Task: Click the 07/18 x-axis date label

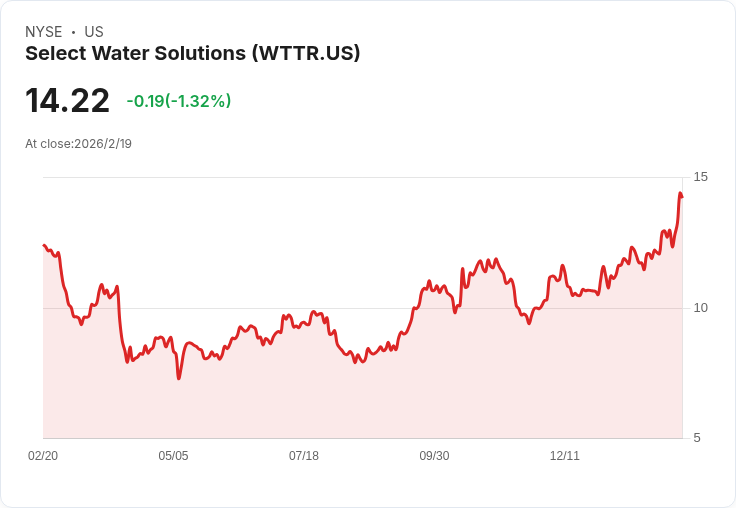Action: [304, 455]
